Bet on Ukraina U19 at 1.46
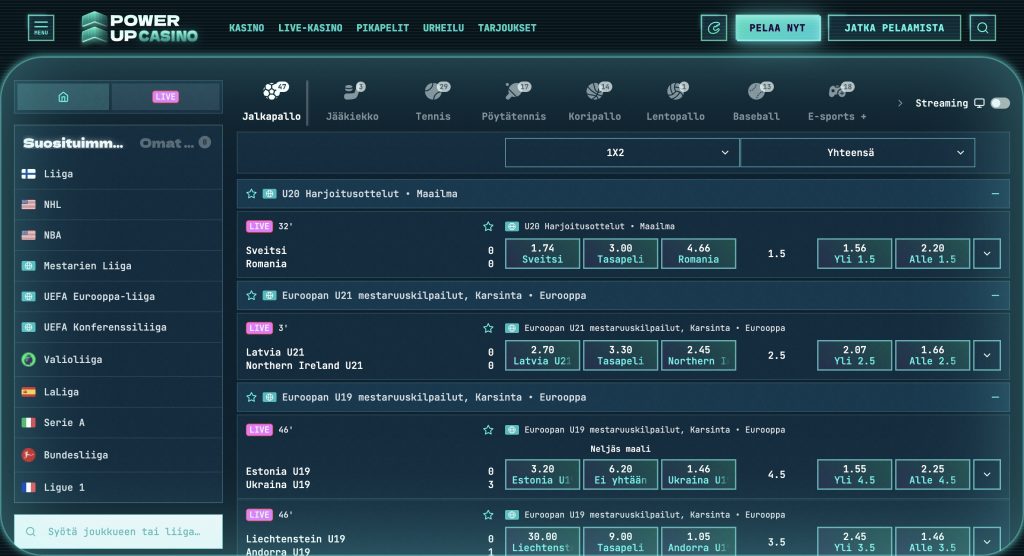 [698, 474]
